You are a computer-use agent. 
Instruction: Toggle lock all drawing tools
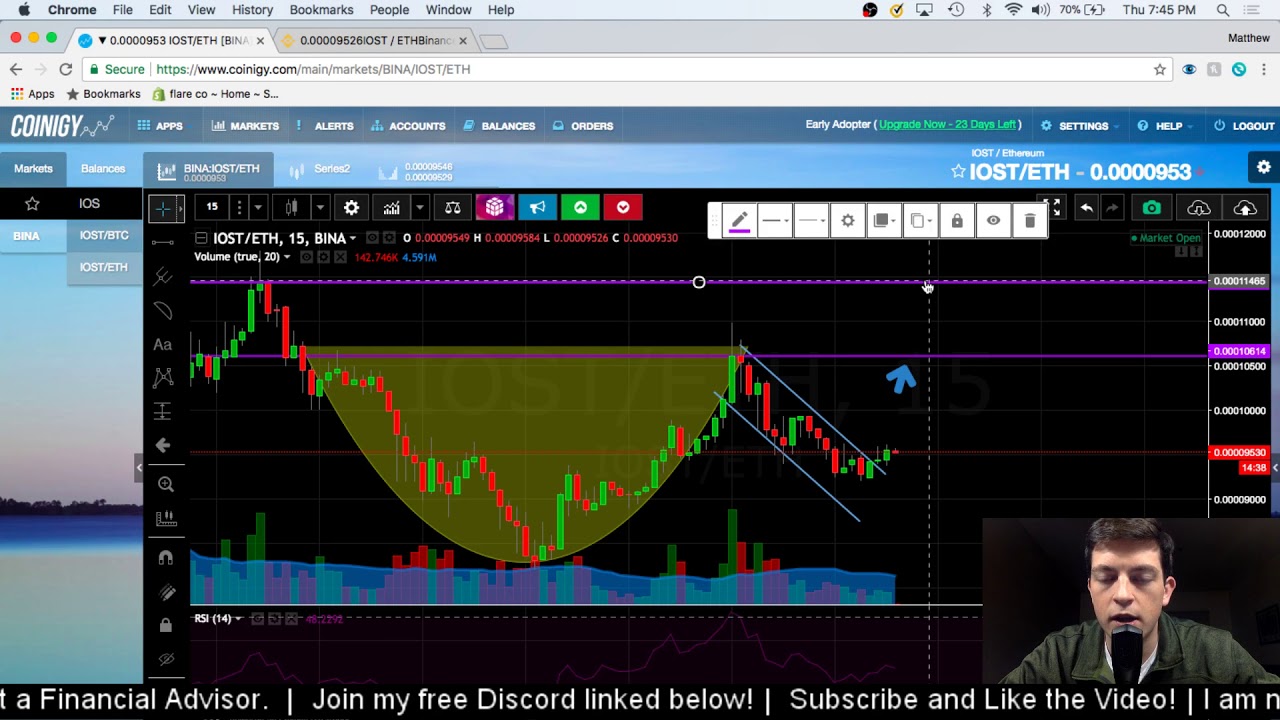[x=166, y=626]
